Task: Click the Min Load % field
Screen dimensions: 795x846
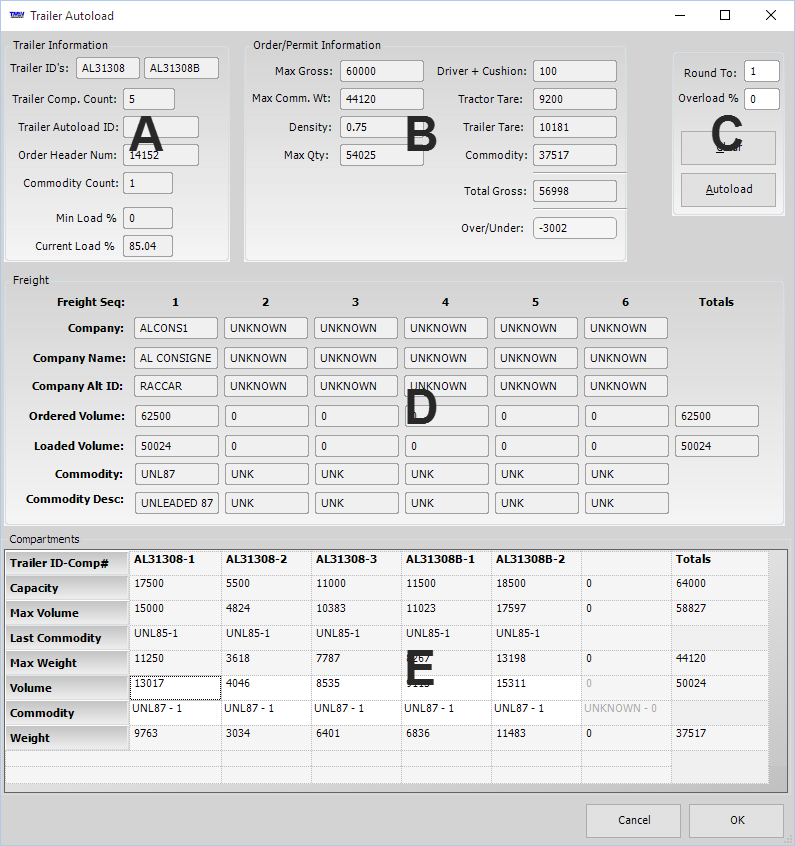Action: [x=147, y=218]
